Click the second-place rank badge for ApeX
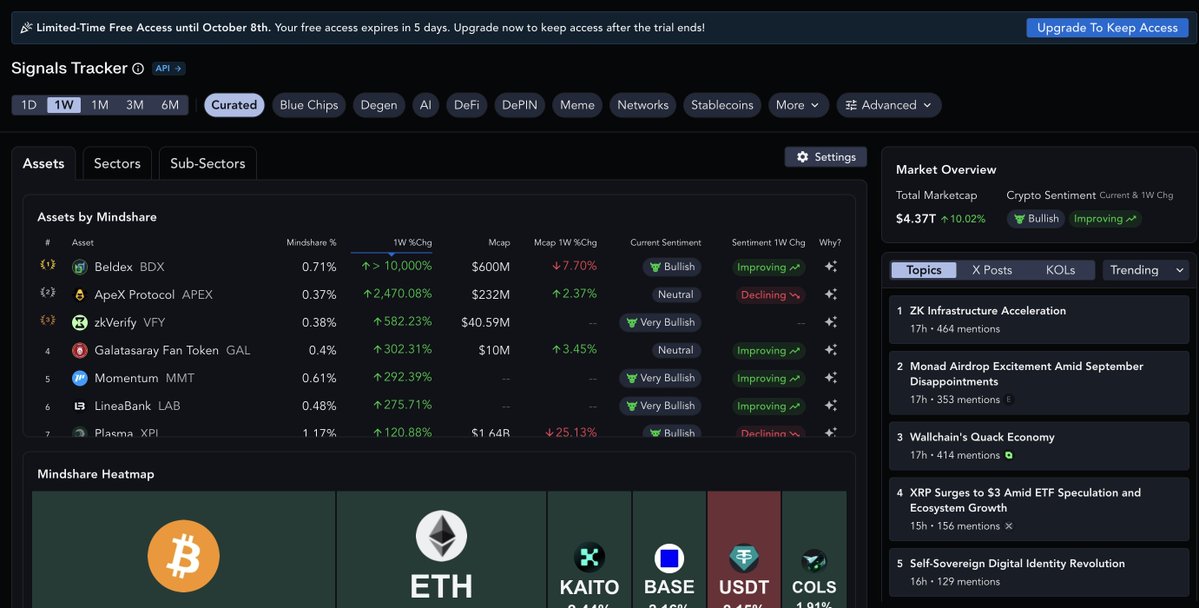The height and width of the screenshot is (608, 1199). point(47,292)
